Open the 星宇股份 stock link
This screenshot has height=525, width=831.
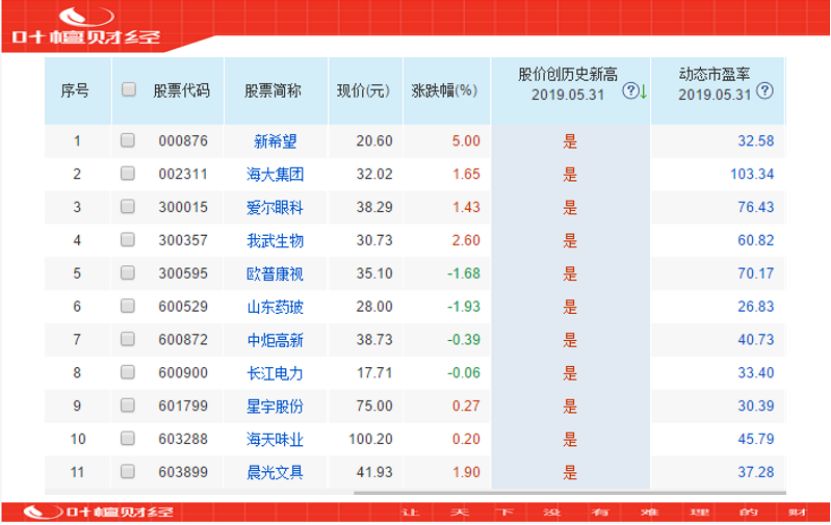275,406
